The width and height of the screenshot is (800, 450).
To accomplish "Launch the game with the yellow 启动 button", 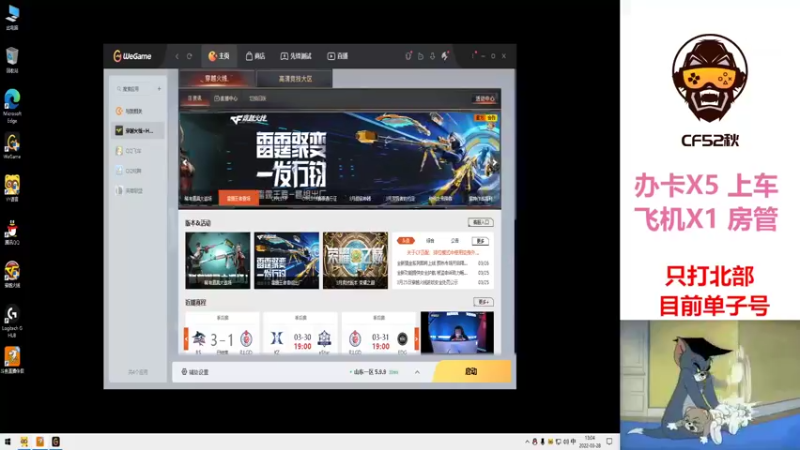I will 471,371.
